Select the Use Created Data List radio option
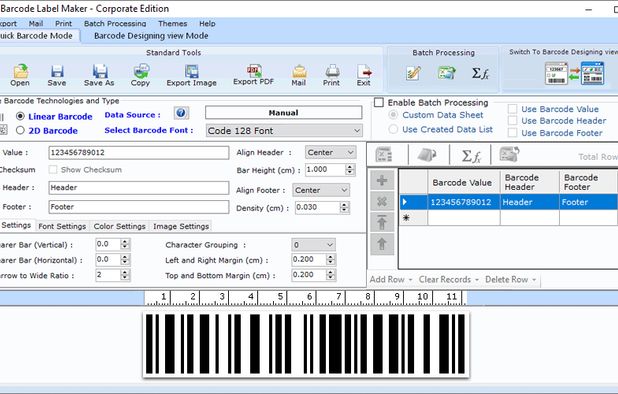The height and width of the screenshot is (394, 618). [x=393, y=129]
